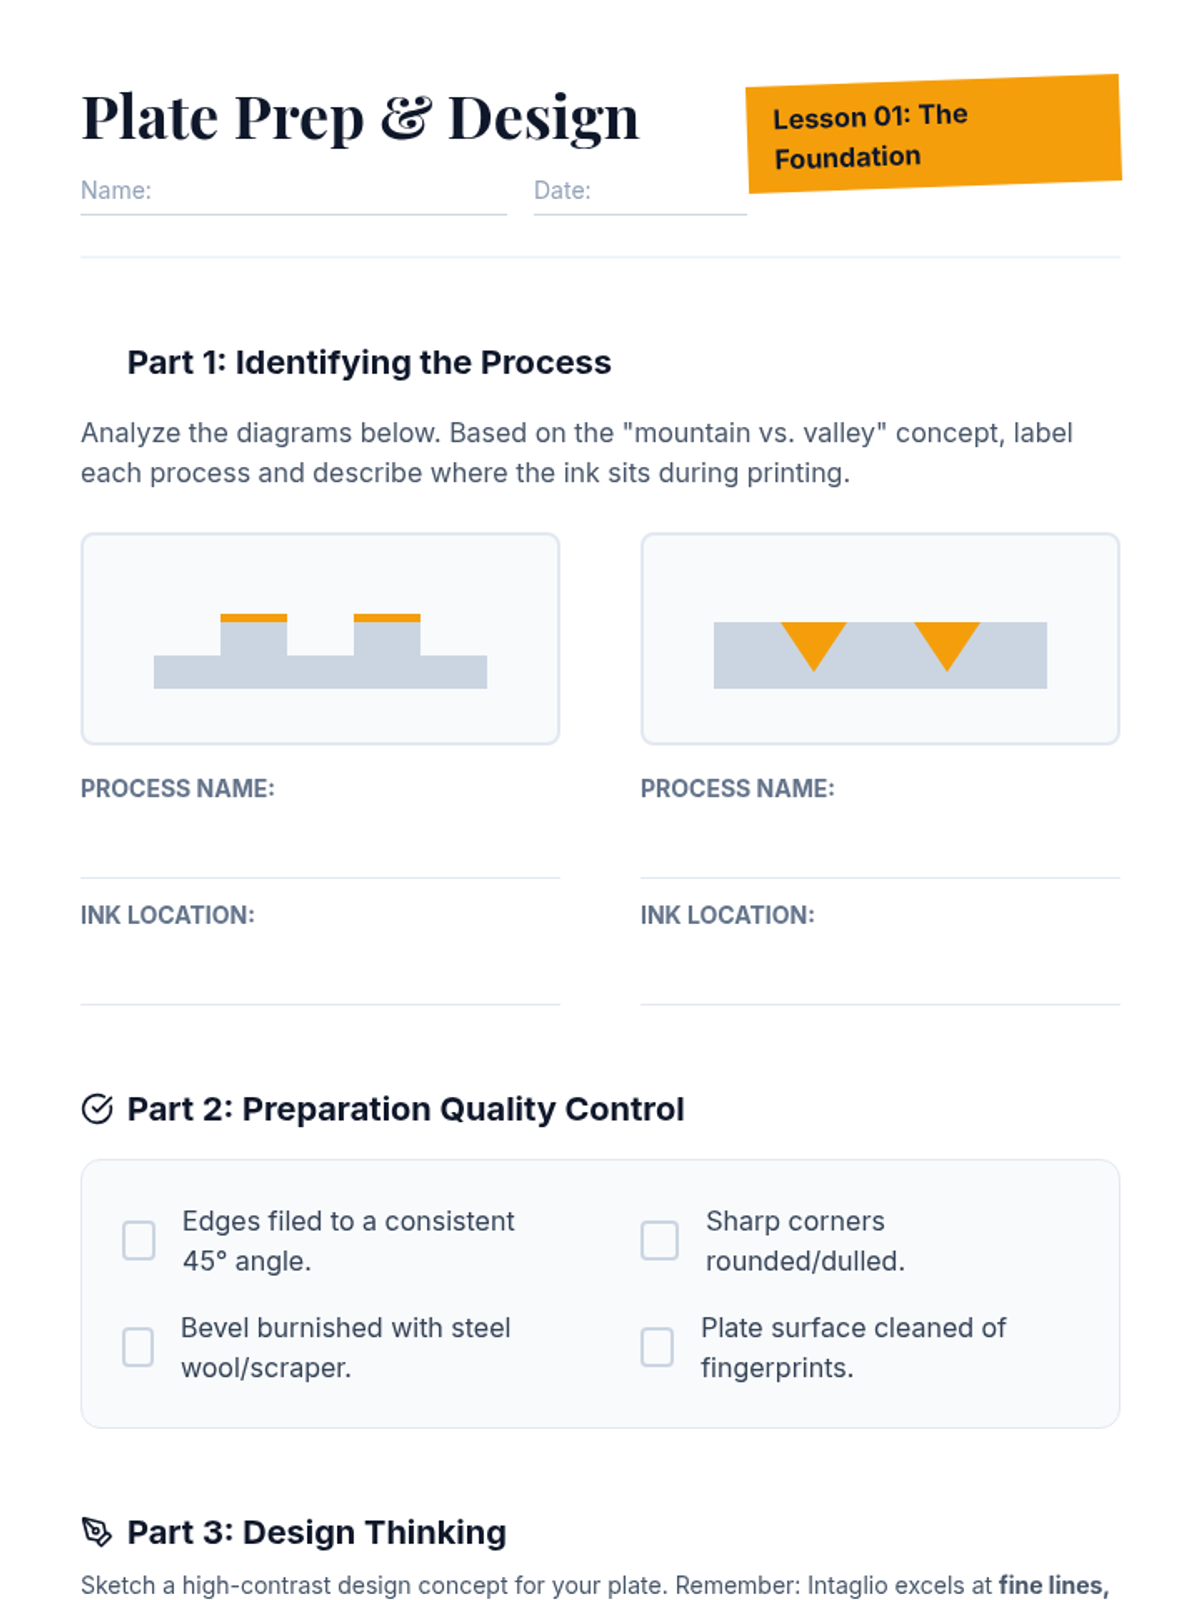Tick the 'Sharp corners rounded/dulled' checkbox
Screen dimensions: 1200x1600
pyautogui.click(x=659, y=1241)
